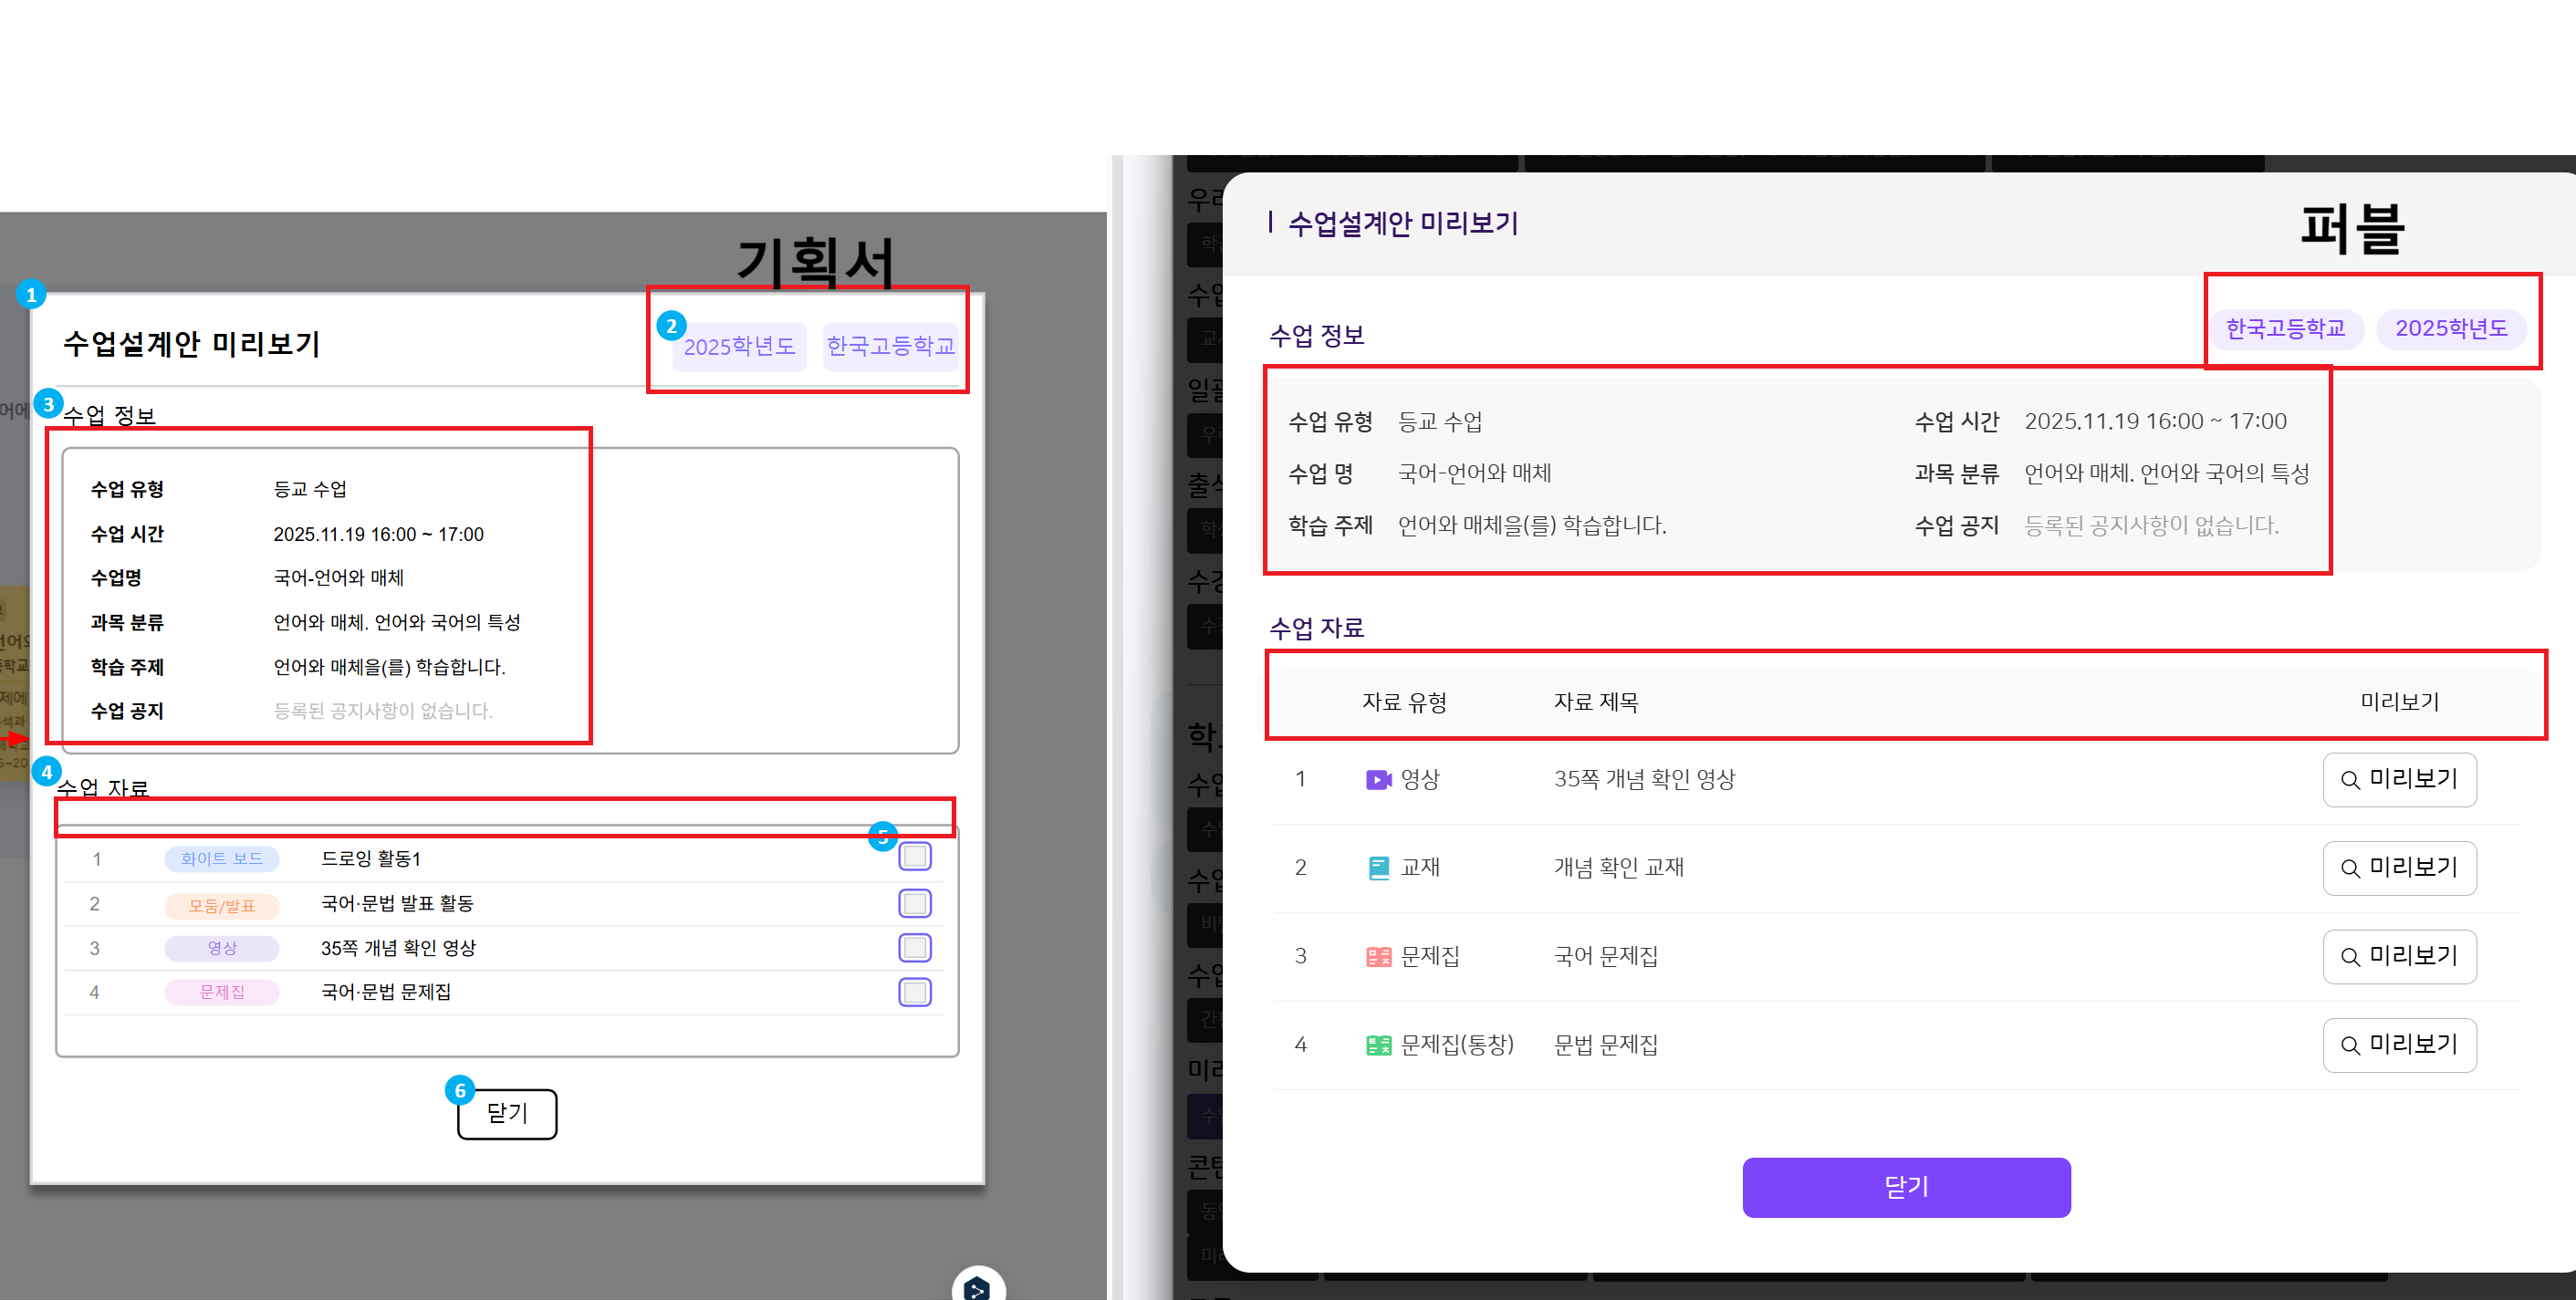Open 미리보기 for 개념 확인 교재
Screen dimensions: 2576x1300
(2399, 868)
